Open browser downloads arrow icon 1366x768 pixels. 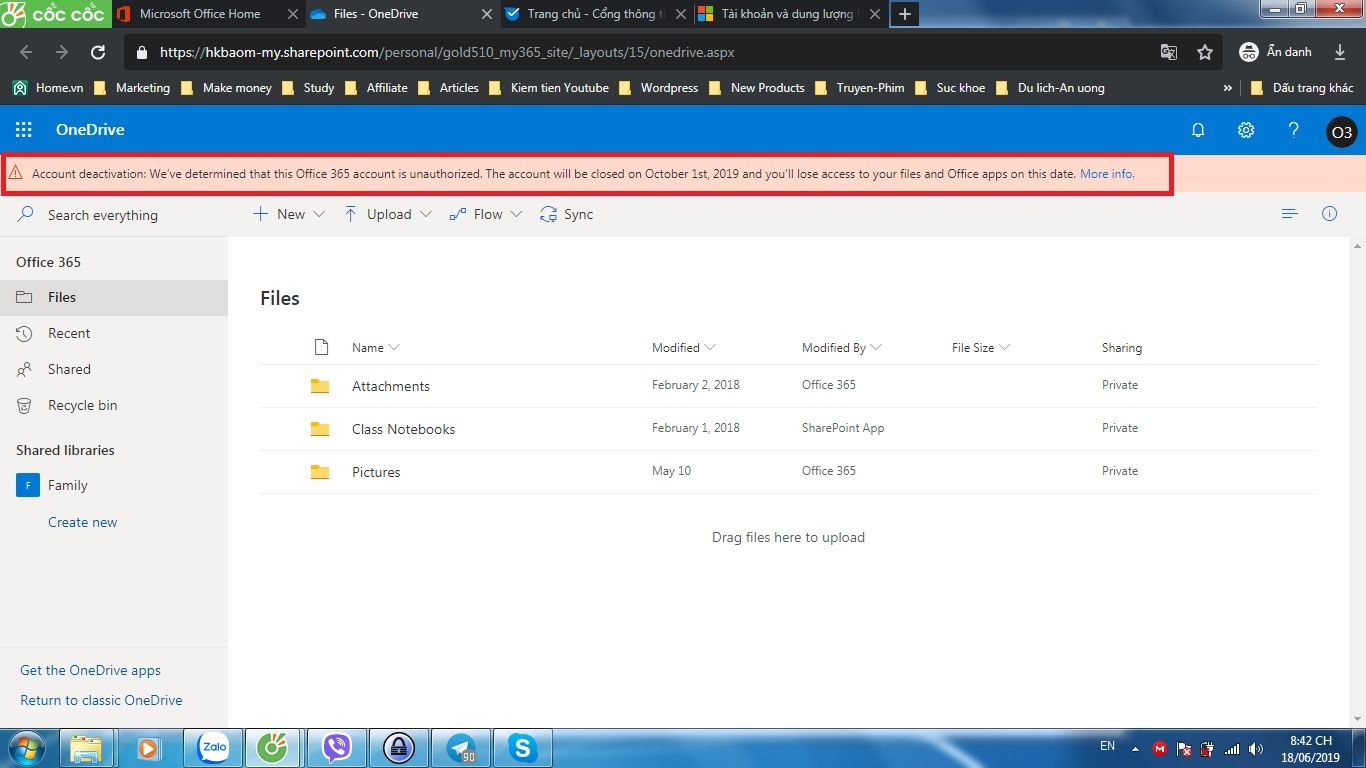tap(1340, 52)
